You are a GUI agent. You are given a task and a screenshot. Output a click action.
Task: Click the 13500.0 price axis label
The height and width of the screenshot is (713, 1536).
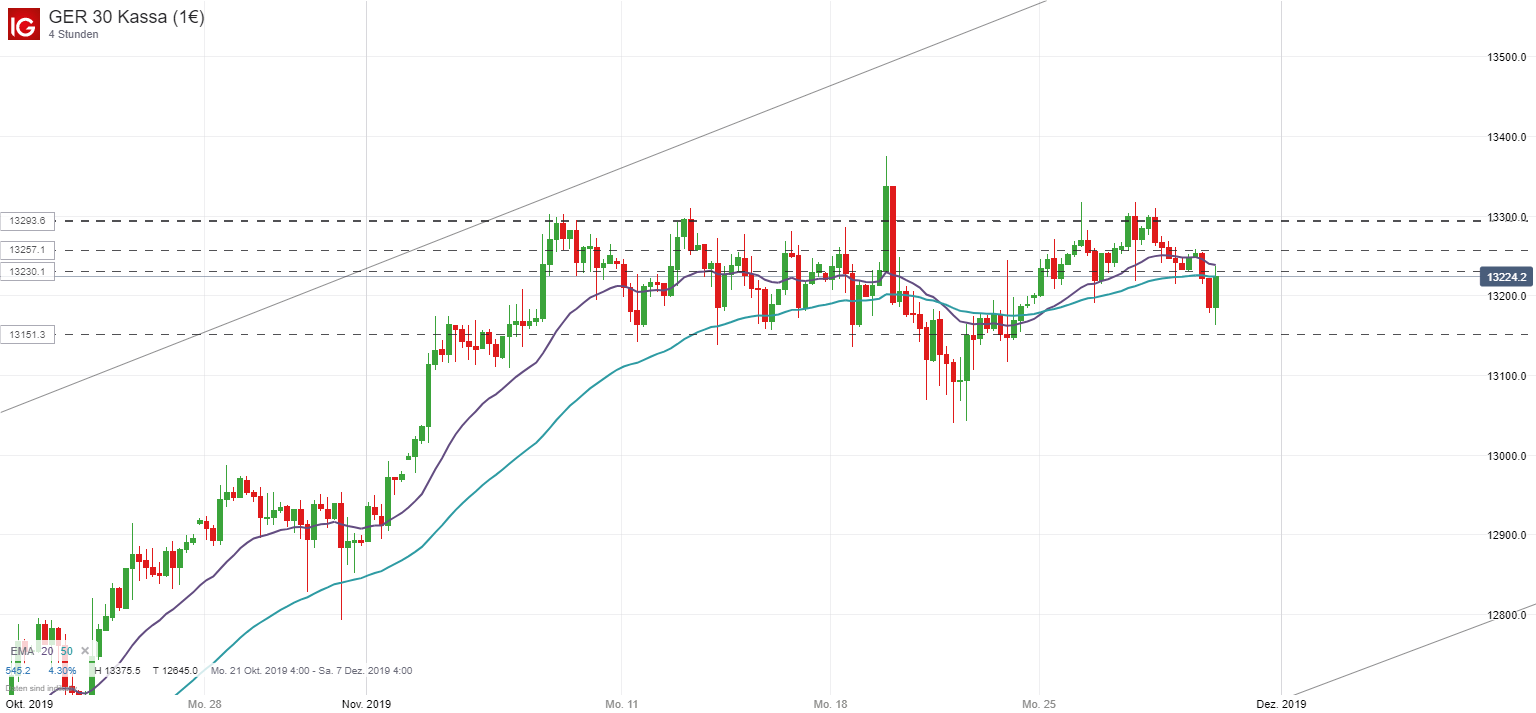tap(1505, 58)
